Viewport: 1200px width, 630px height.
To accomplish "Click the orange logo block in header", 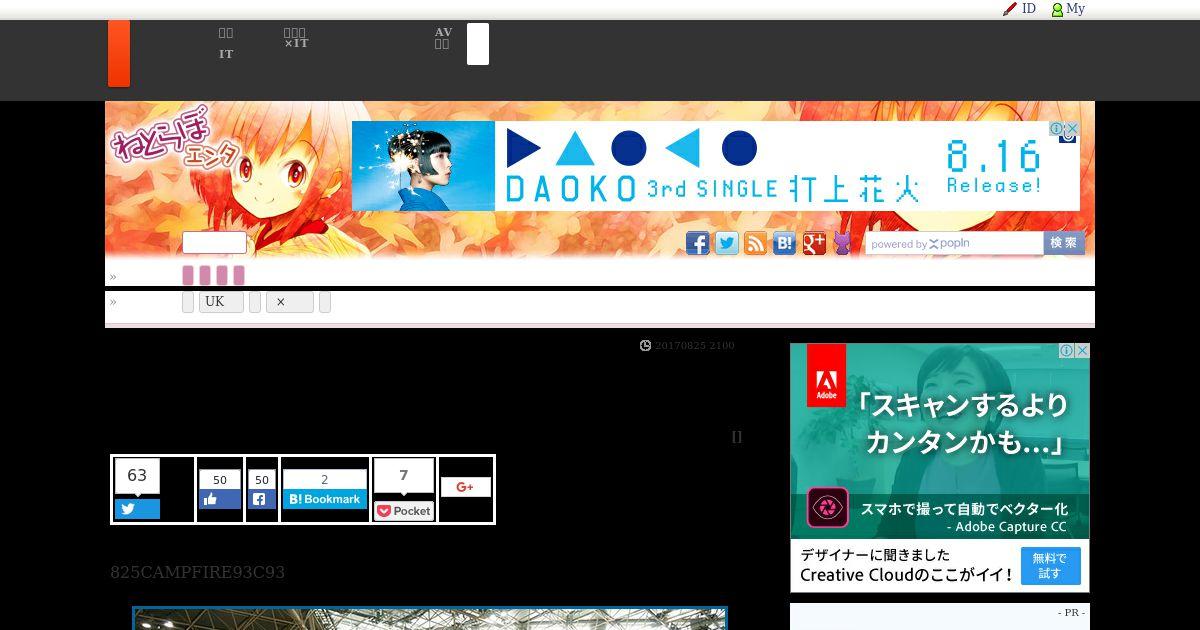I will coord(119,54).
